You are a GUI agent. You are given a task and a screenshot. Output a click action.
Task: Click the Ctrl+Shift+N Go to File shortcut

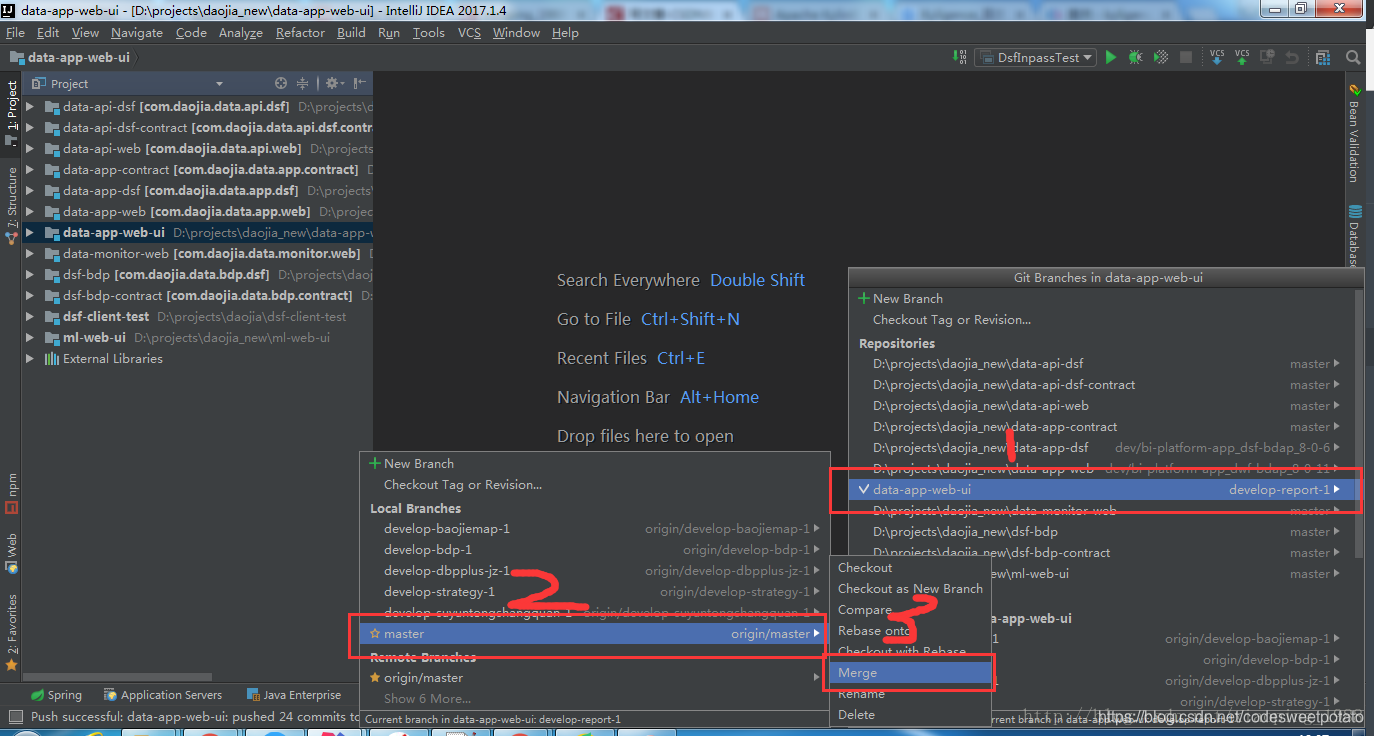[691, 320]
